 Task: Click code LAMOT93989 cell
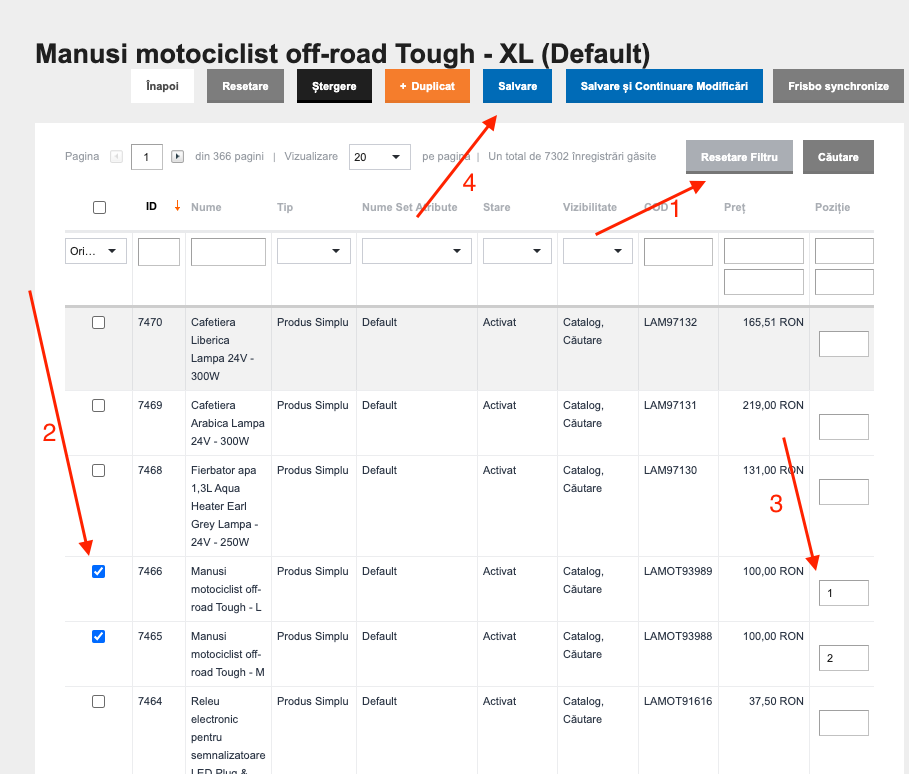pos(678,571)
